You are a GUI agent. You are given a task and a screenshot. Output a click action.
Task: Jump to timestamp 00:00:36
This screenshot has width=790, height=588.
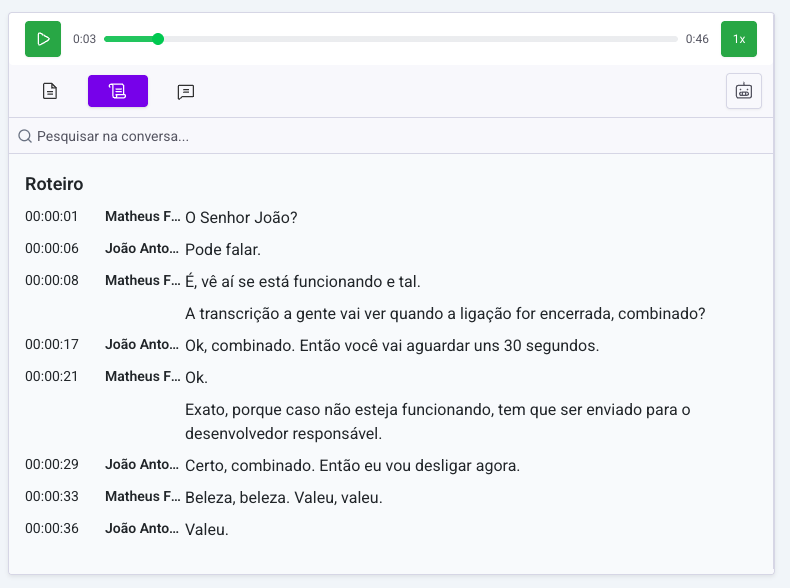coord(52,529)
